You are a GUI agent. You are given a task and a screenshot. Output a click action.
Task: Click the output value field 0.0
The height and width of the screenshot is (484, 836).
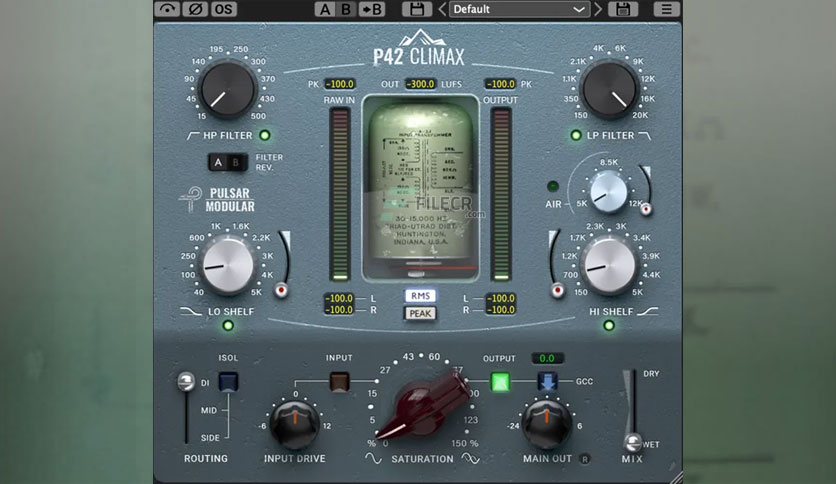coord(547,358)
